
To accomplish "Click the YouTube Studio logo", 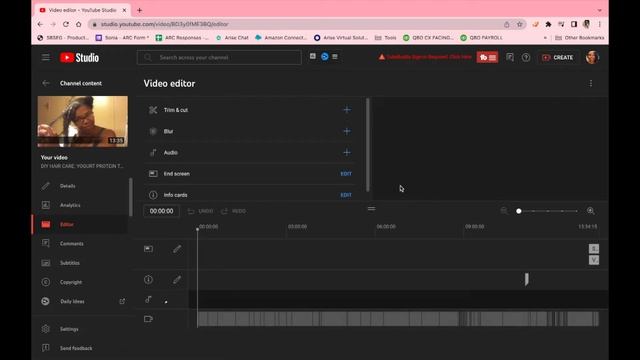I will 79,58.
